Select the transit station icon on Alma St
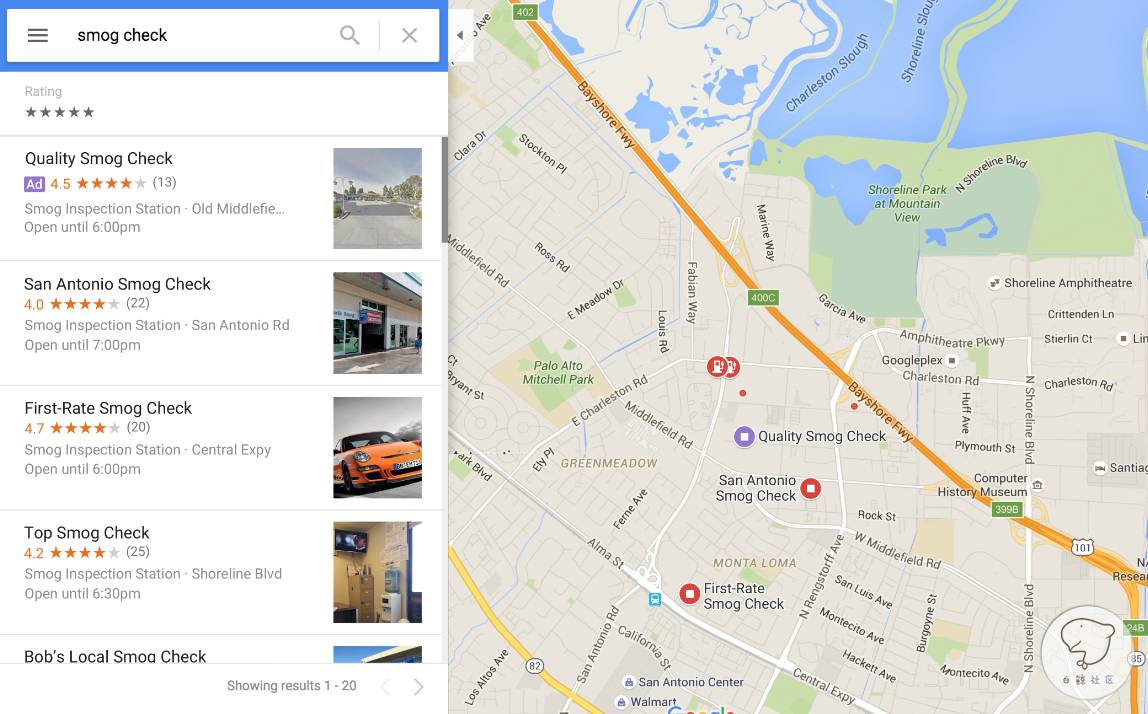Image resolution: width=1148 pixels, height=714 pixels. pyautogui.click(x=655, y=600)
